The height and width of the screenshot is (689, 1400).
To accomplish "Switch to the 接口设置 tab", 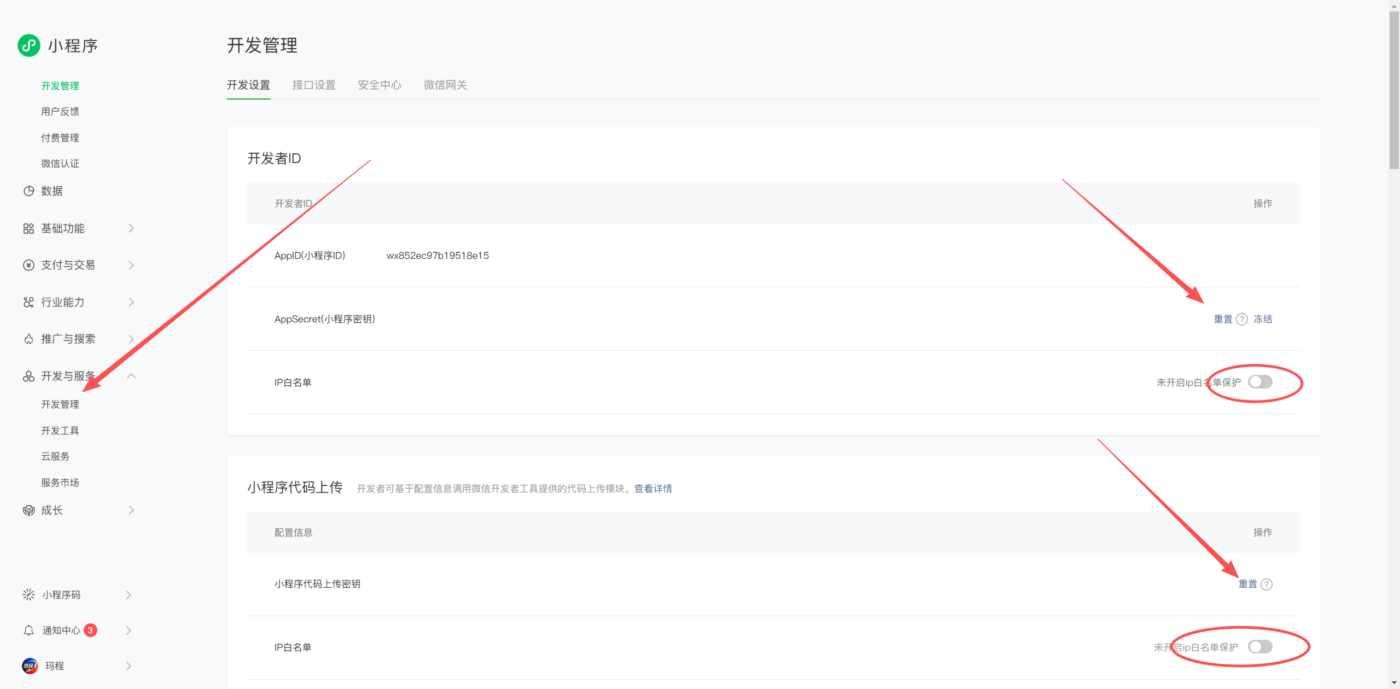I will 314,85.
